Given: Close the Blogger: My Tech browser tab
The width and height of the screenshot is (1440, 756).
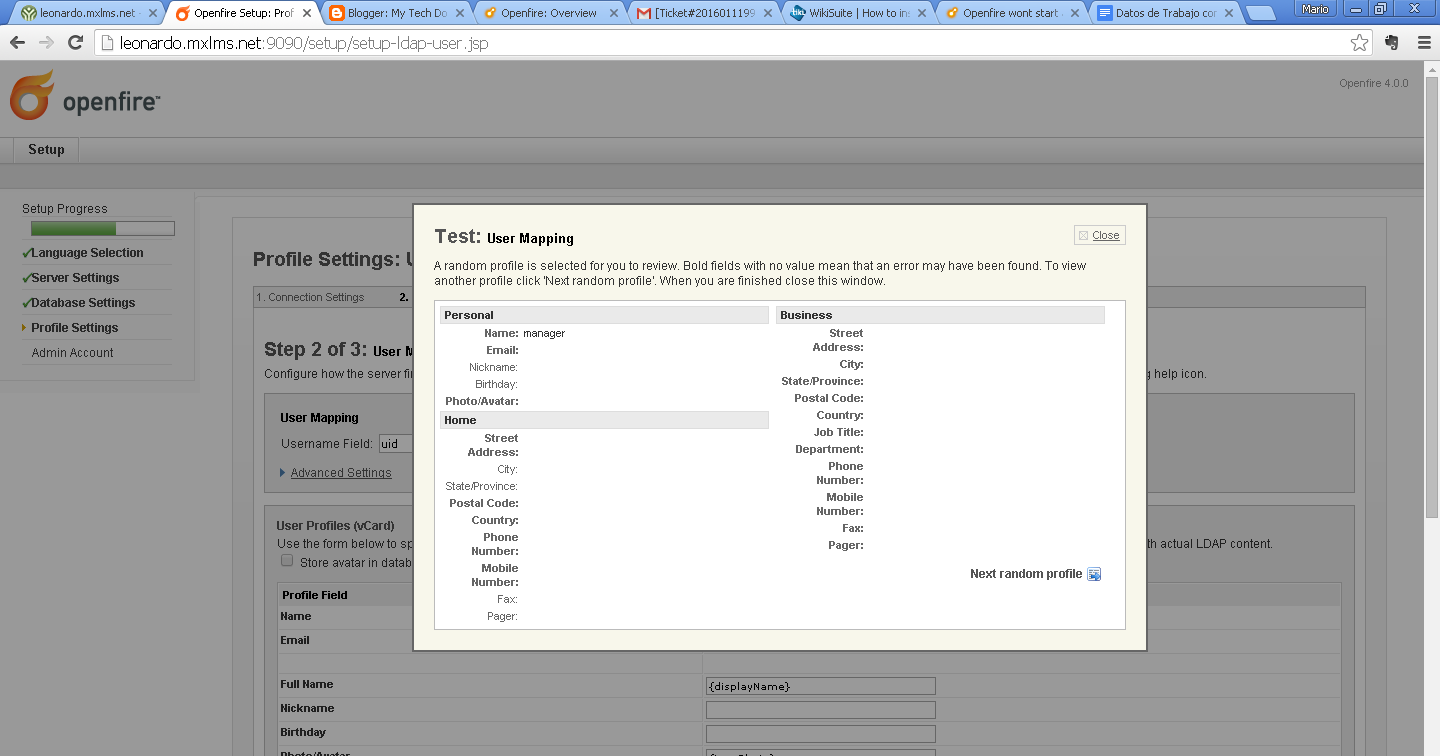Looking at the screenshot, I should [461, 14].
